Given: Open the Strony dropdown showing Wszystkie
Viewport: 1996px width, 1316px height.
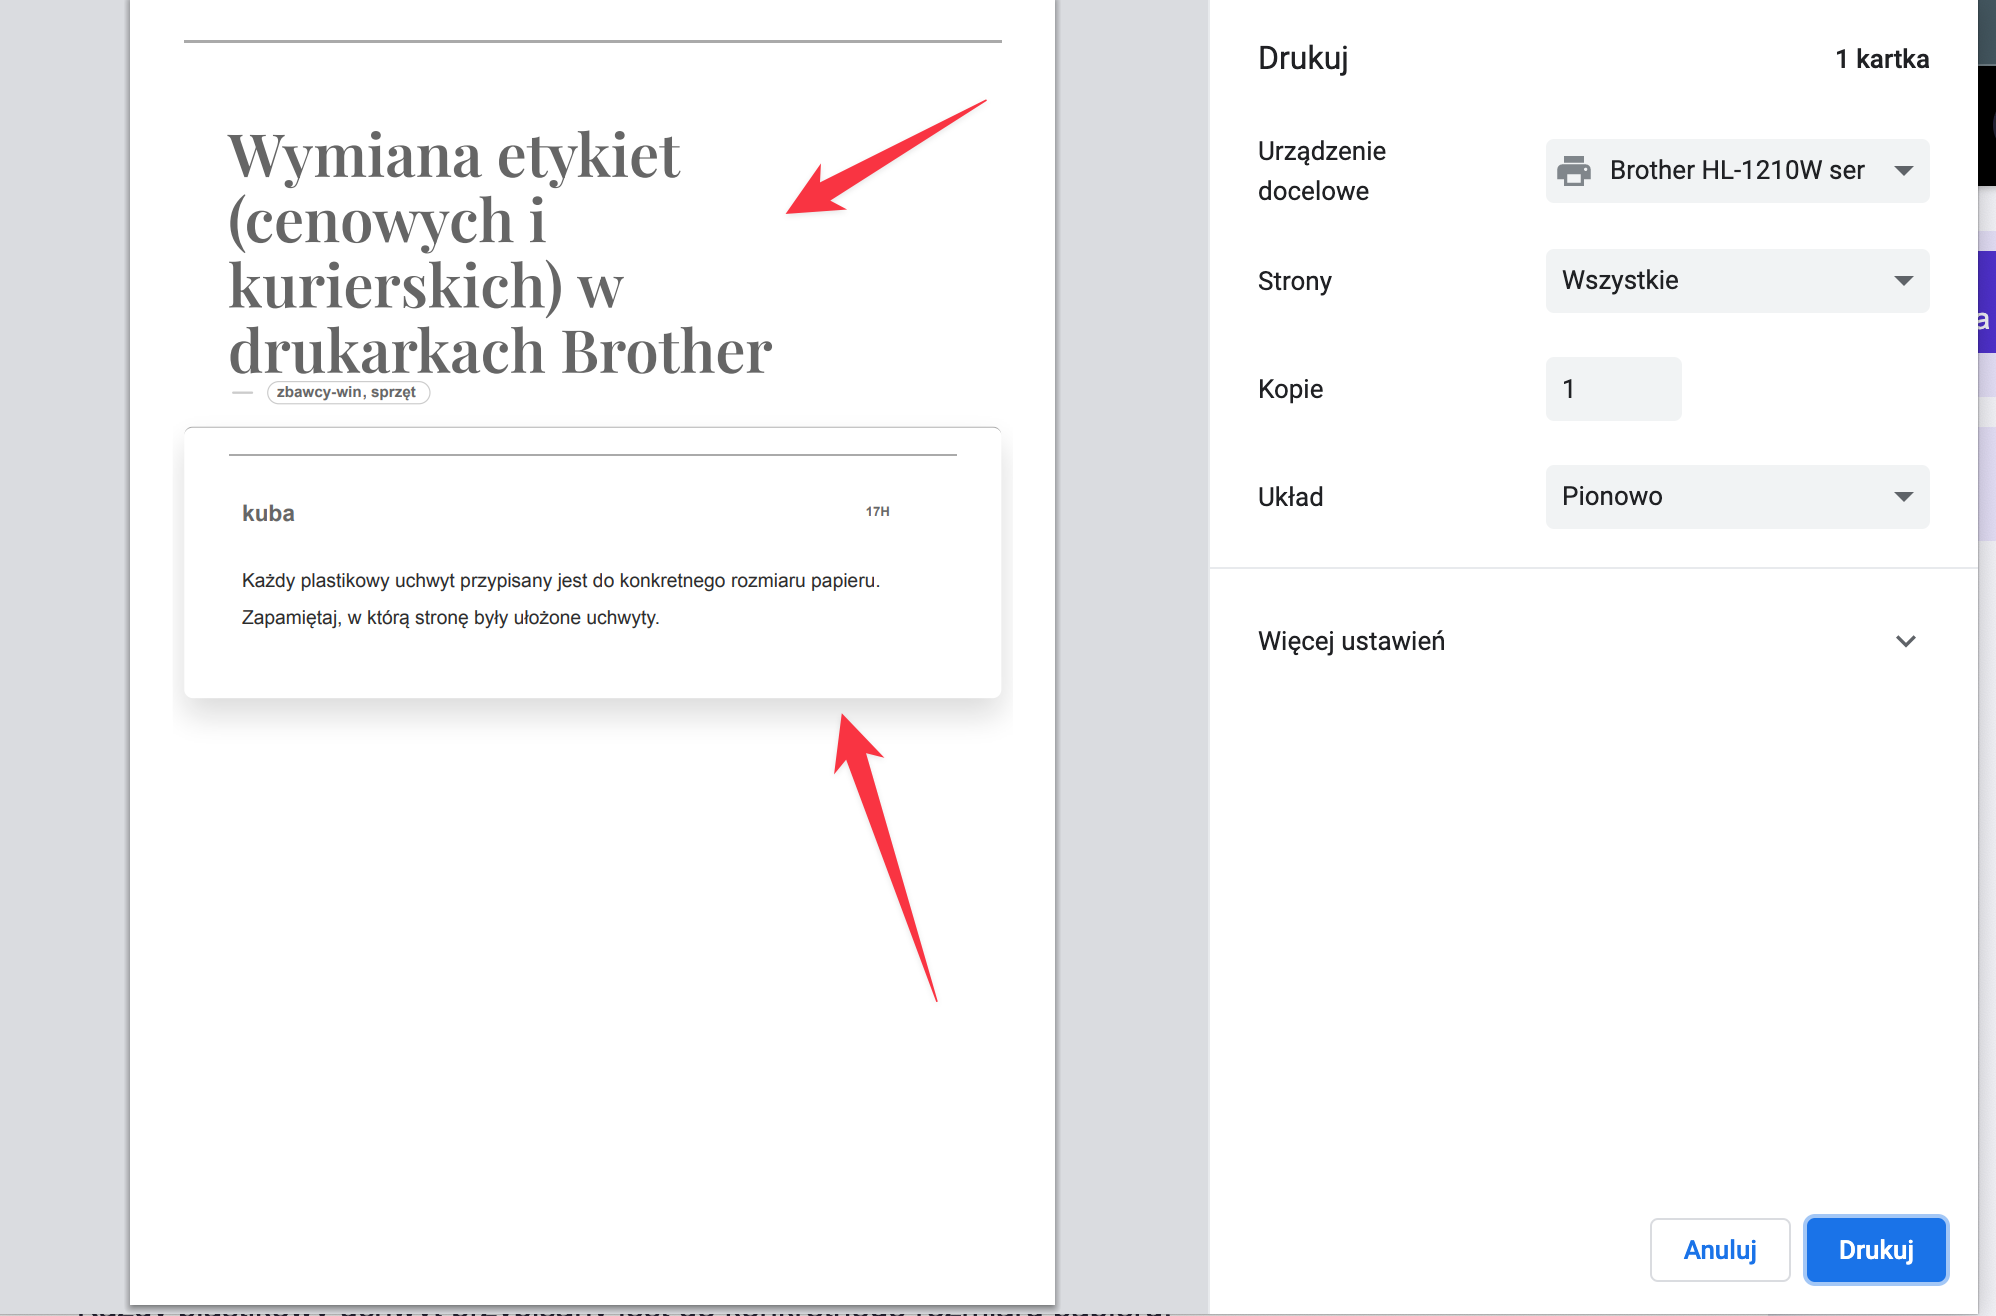Looking at the screenshot, I should [1736, 281].
